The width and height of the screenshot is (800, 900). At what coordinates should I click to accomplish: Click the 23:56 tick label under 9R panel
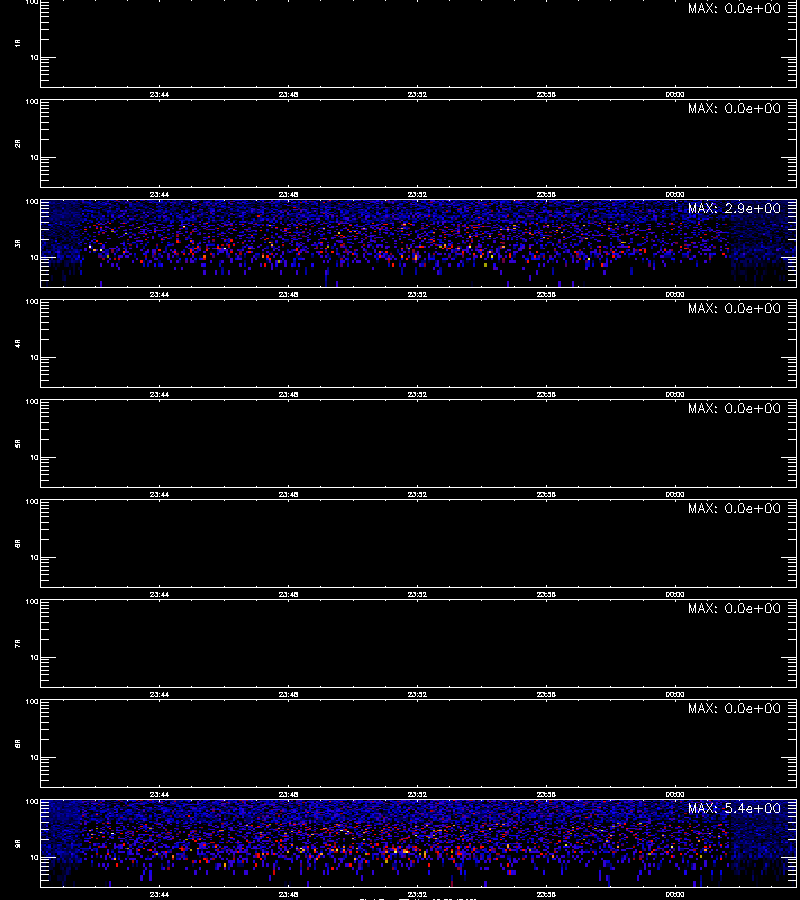(x=546, y=894)
